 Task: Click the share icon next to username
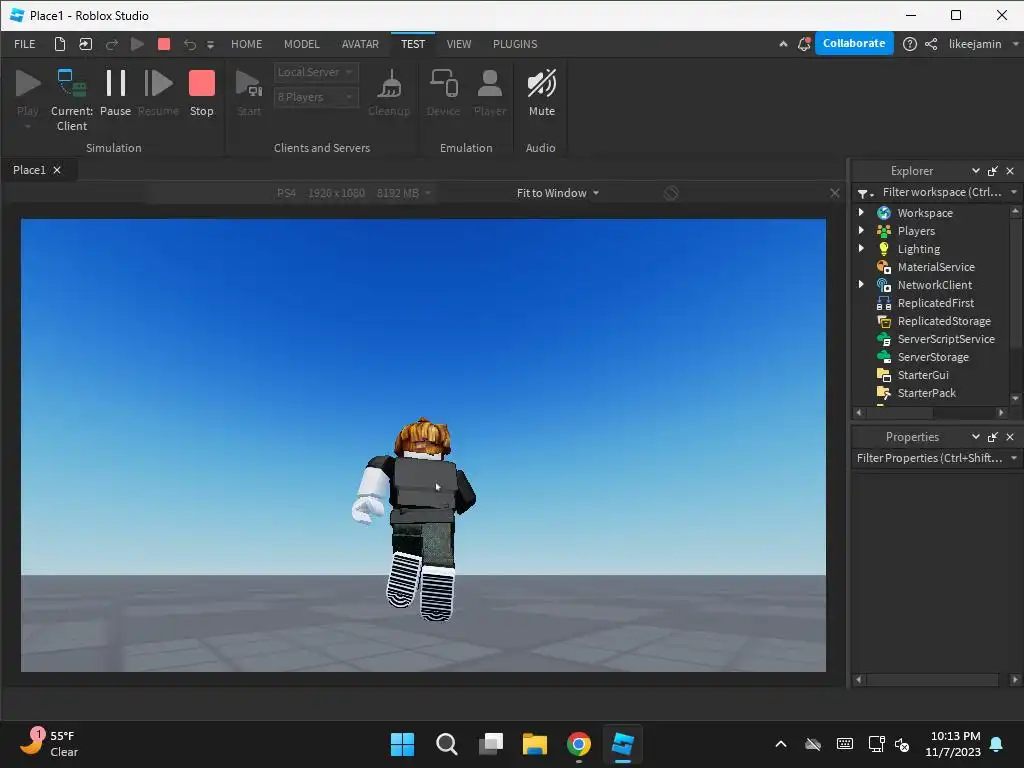931,44
